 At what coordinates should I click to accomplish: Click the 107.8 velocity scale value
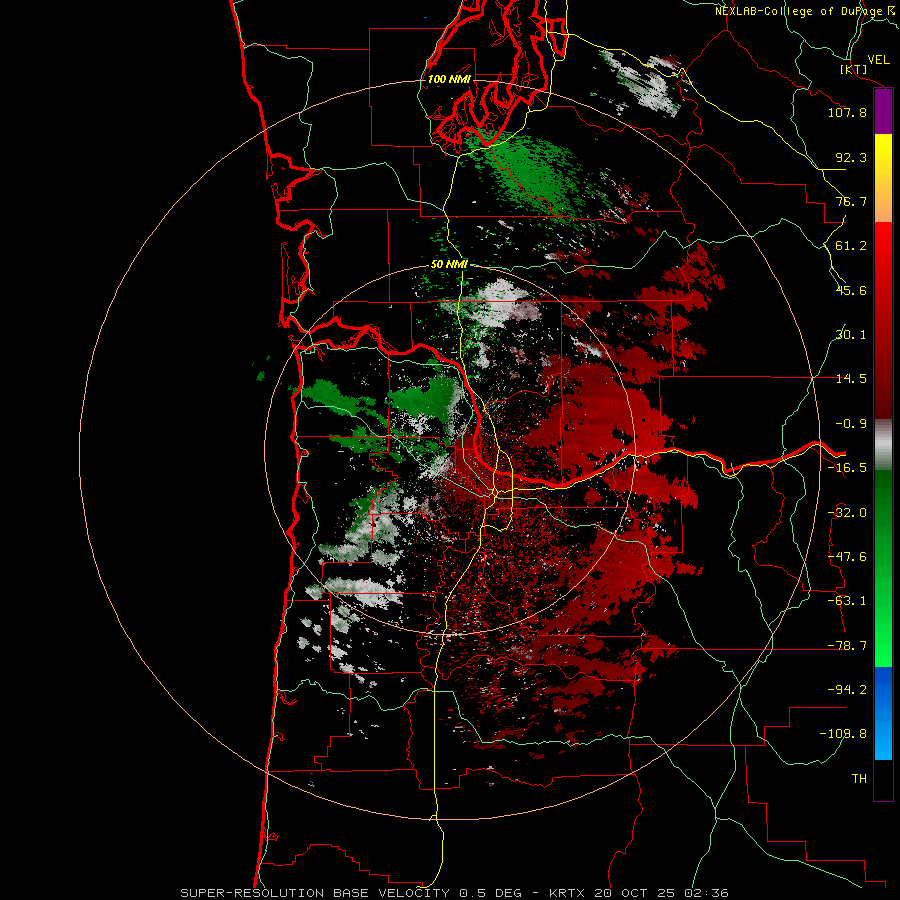(x=847, y=112)
